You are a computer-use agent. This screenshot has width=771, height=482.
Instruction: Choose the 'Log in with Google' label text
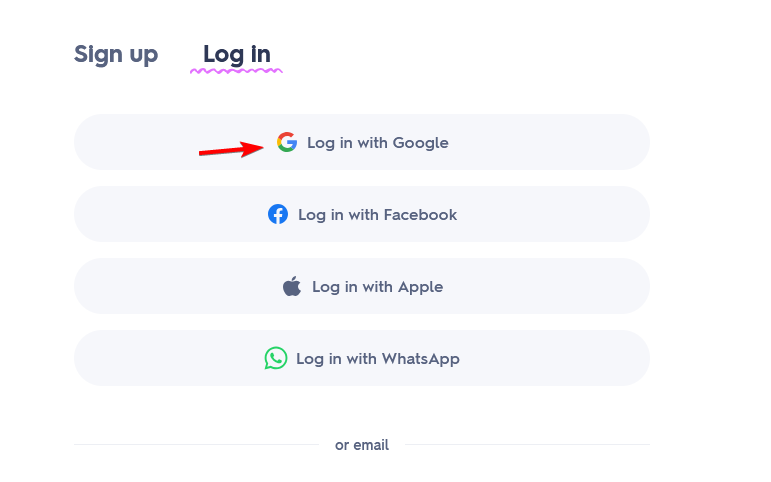(378, 143)
